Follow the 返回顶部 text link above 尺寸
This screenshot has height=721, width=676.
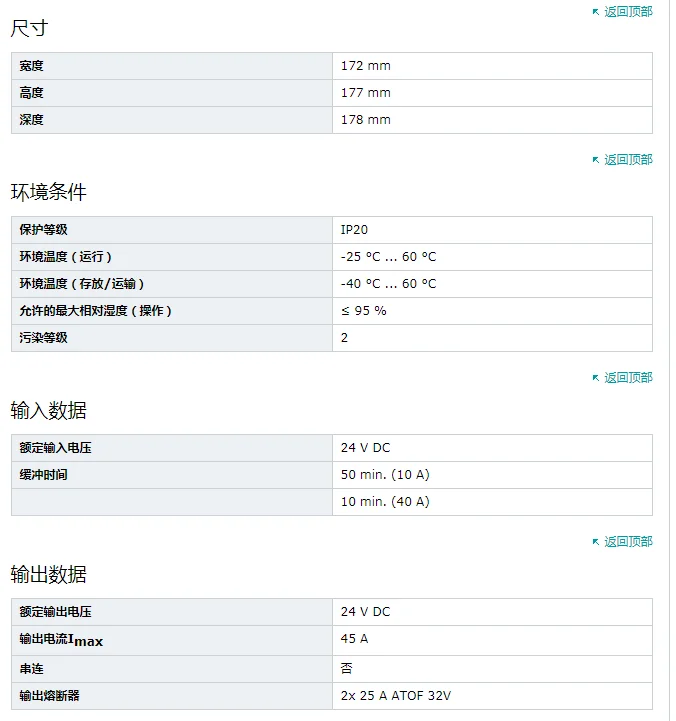coord(628,12)
